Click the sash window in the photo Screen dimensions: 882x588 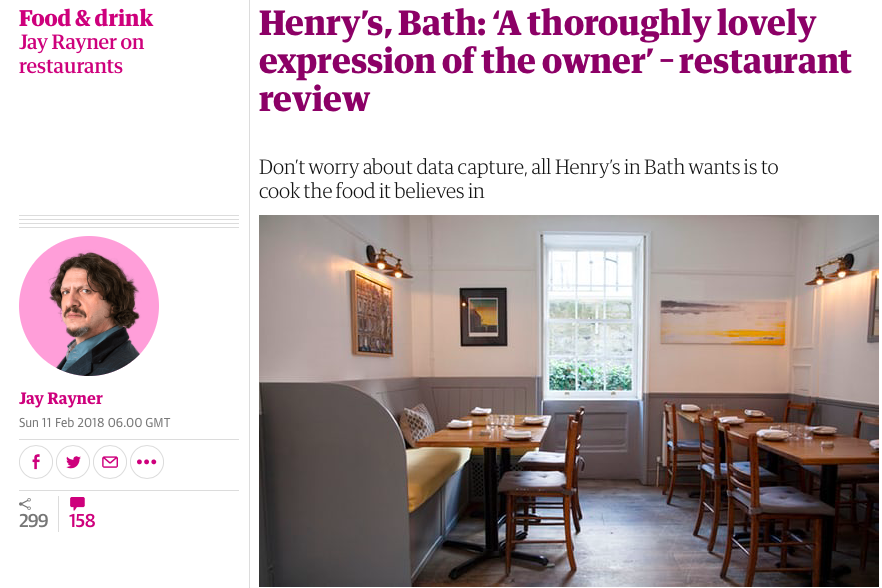click(x=592, y=316)
